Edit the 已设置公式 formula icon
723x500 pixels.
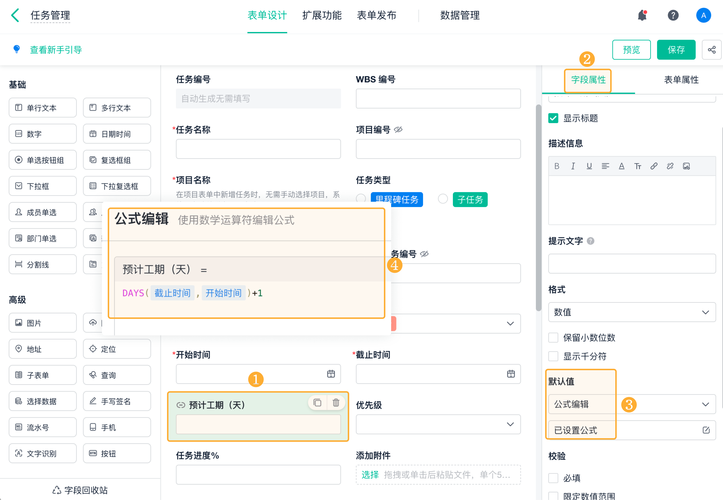pos(705,430)
